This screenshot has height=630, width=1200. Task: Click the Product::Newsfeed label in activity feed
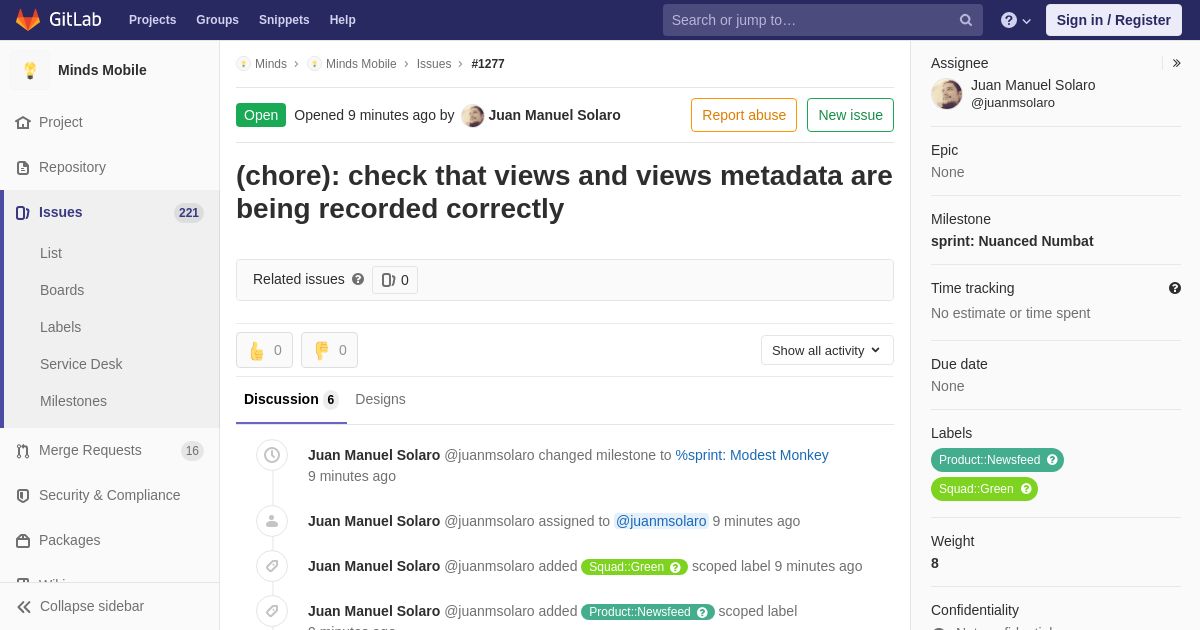(647, 612)
